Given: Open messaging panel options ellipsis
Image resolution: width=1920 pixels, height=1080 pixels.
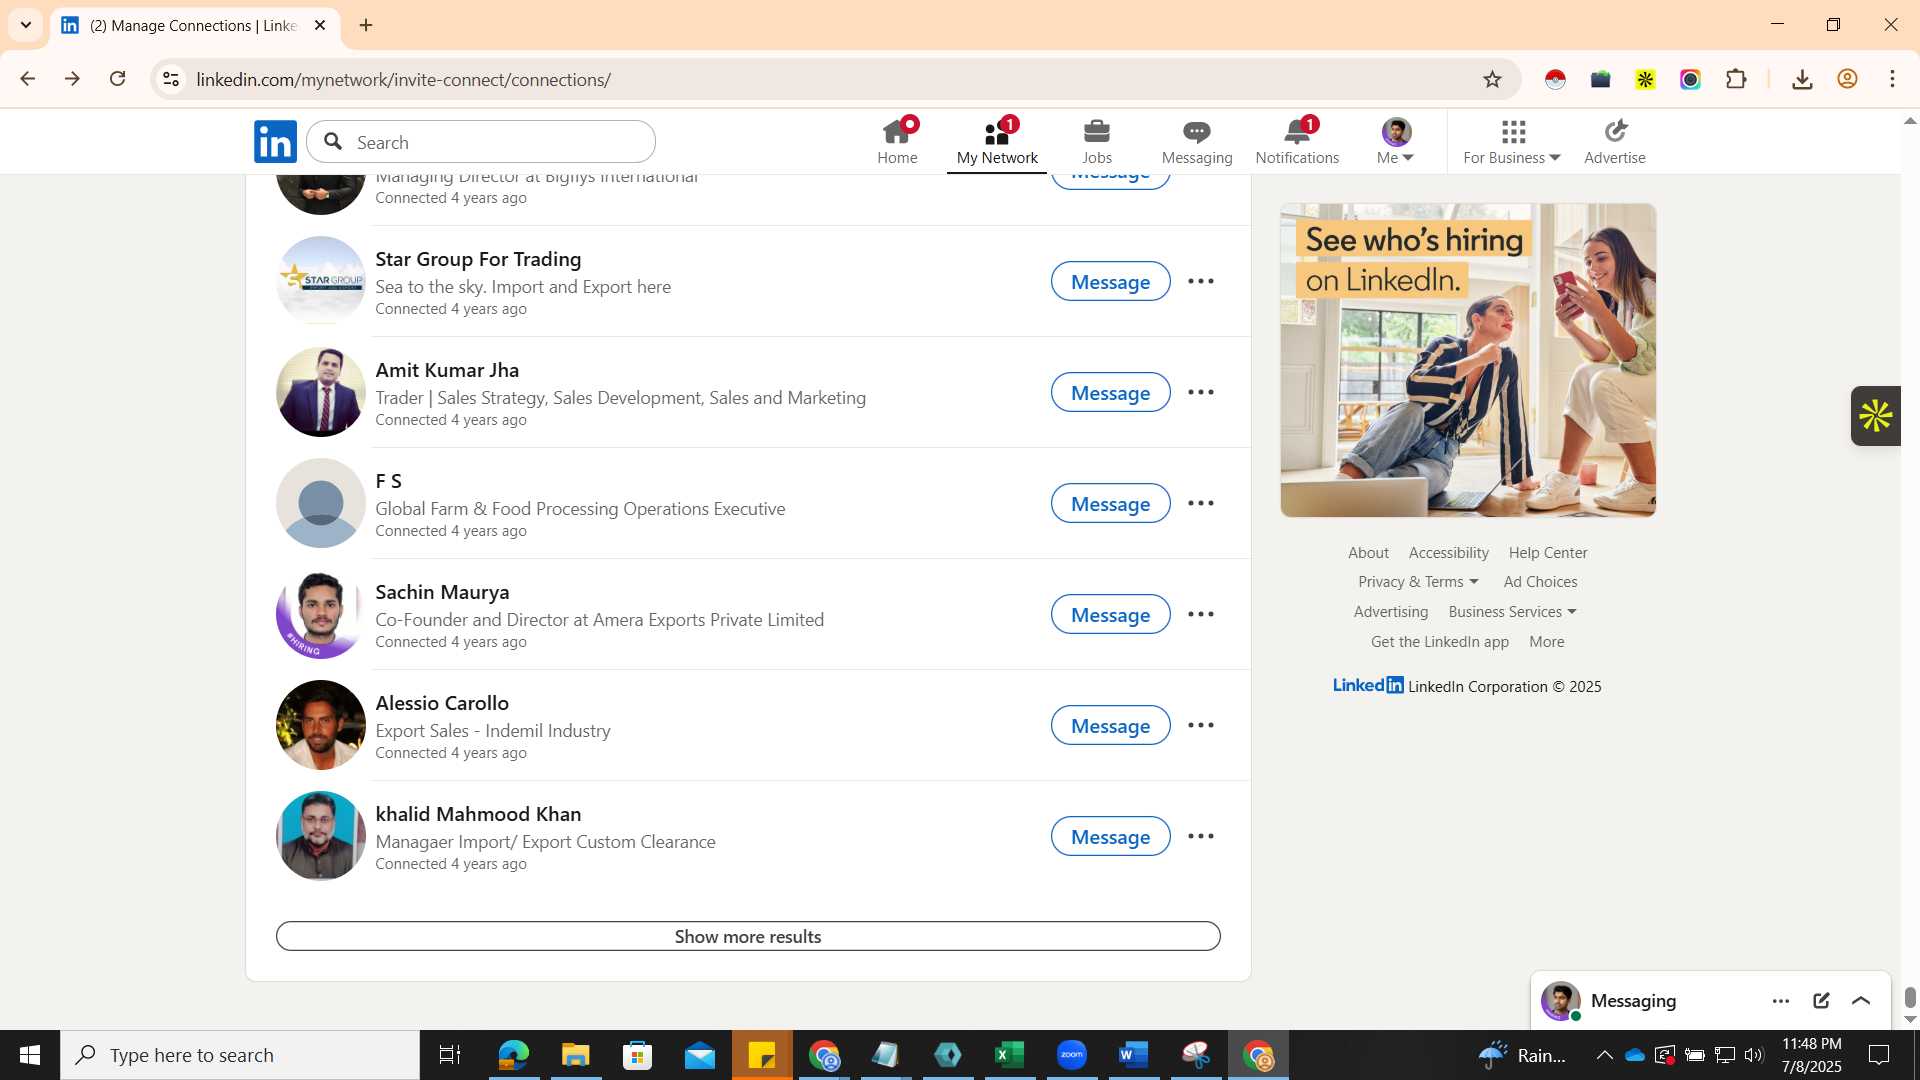Looking at the screenshot, I should [x=1781, y=1001].
